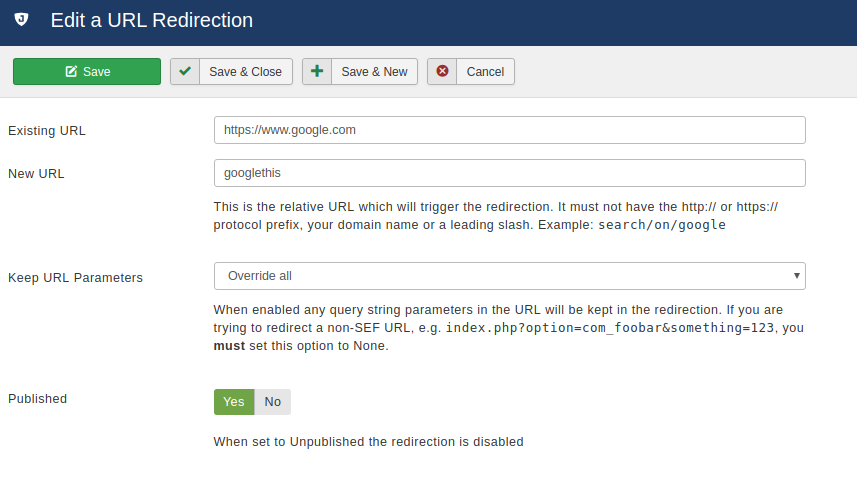Focus the New URL field containing googlethis
This screenshot has height=479, width=857.
point(509,173)
